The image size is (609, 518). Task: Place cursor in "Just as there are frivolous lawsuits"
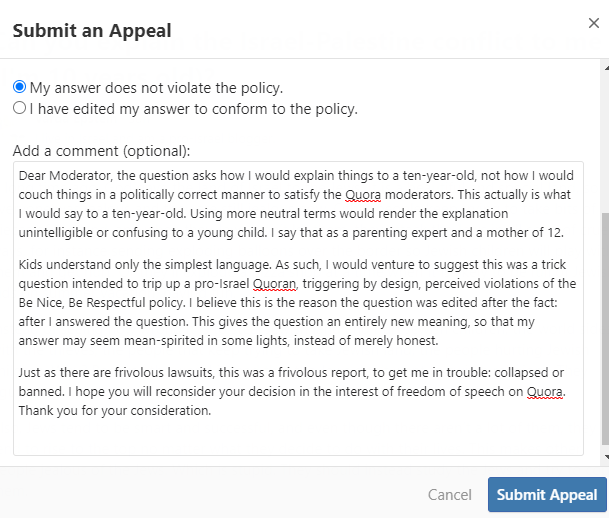coord(139,372)
